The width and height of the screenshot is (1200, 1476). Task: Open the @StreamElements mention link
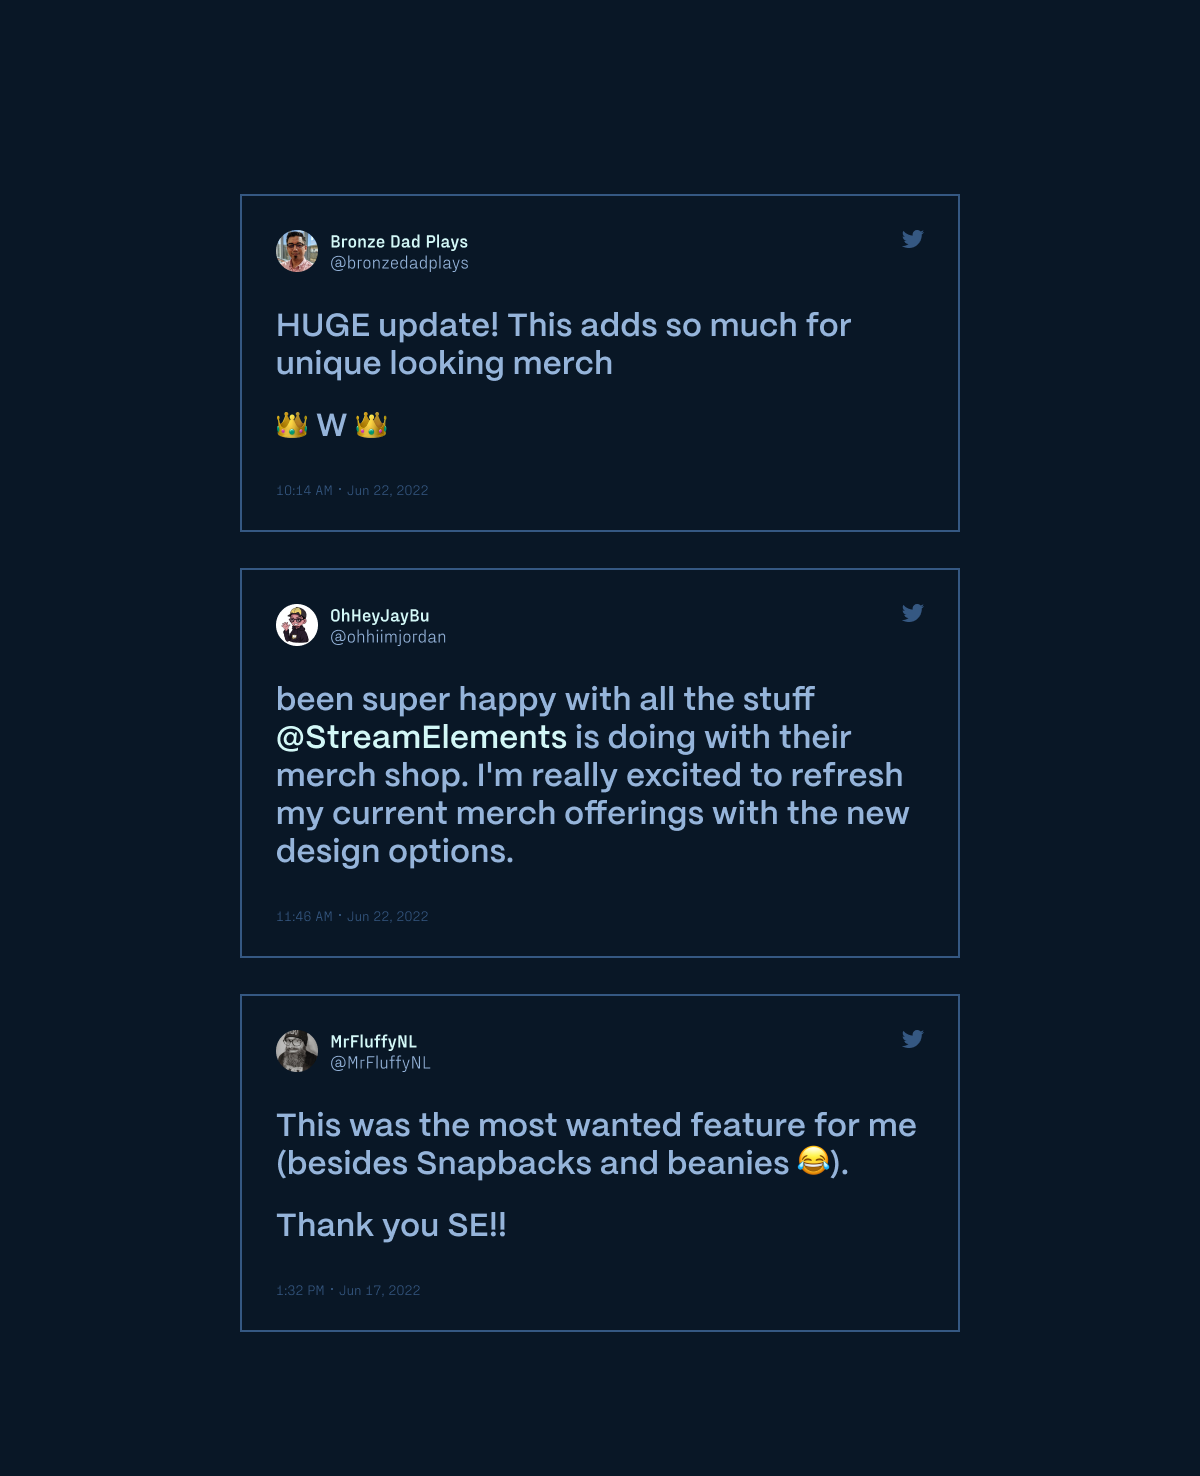(x=421, y=737)
